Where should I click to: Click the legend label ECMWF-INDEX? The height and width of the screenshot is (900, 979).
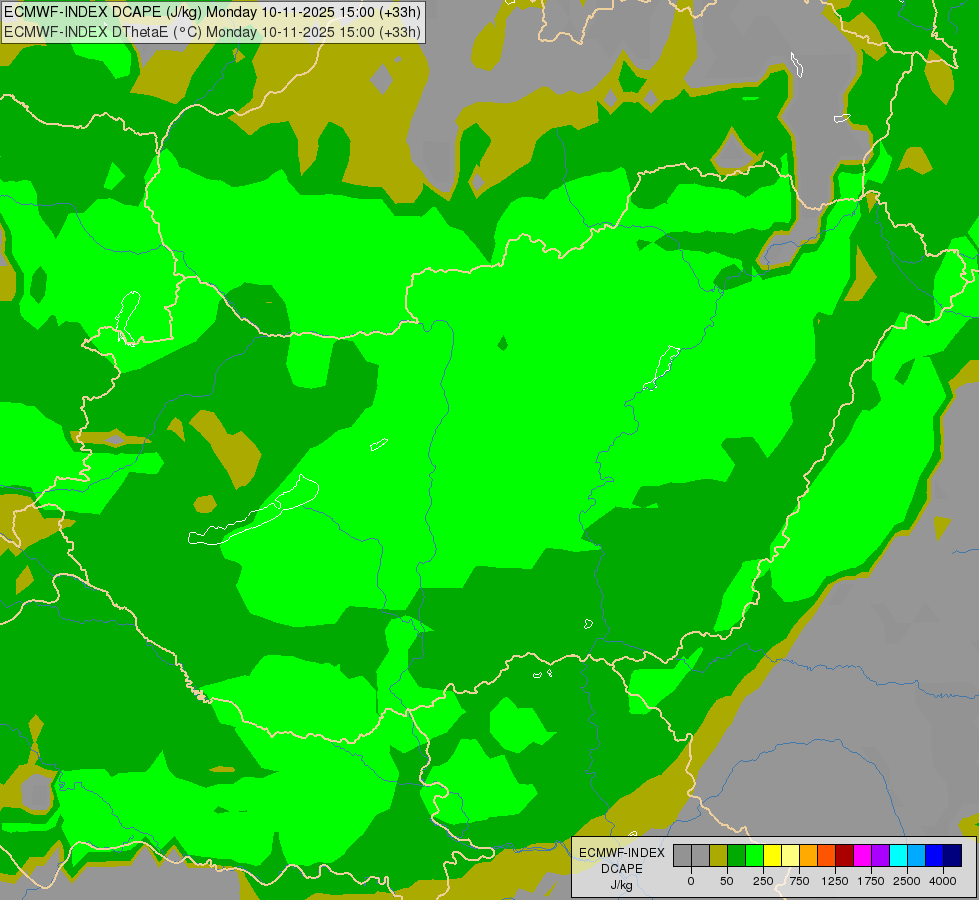click(x=622, y=853)
